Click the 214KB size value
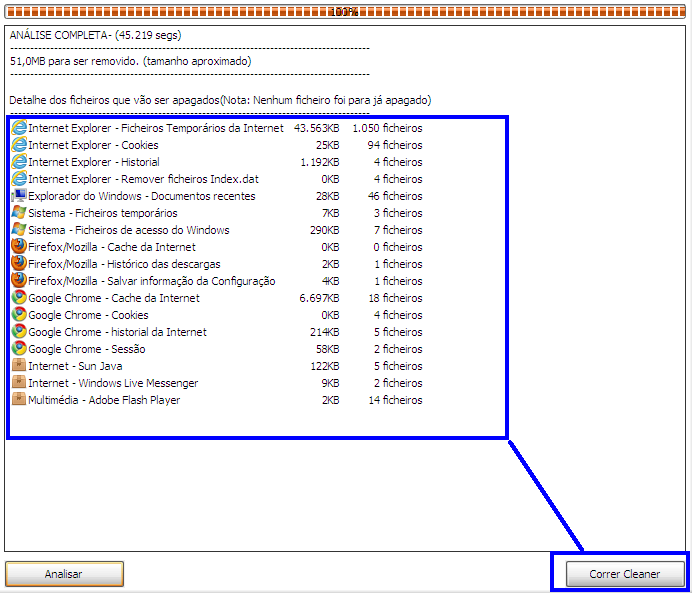The image size is (692, 593). tap(324, 332)
